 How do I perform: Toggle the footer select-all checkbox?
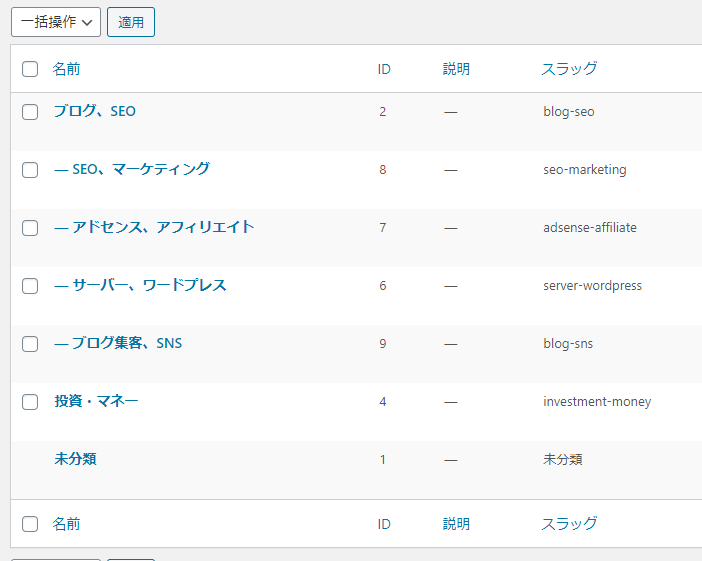30,524
